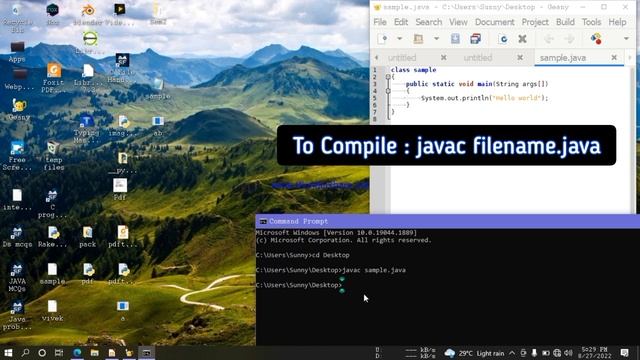The width and height of the screenshot is (640, 360).
Task: Click the 'javac sample.java' command line text
Action: (374, 270)
